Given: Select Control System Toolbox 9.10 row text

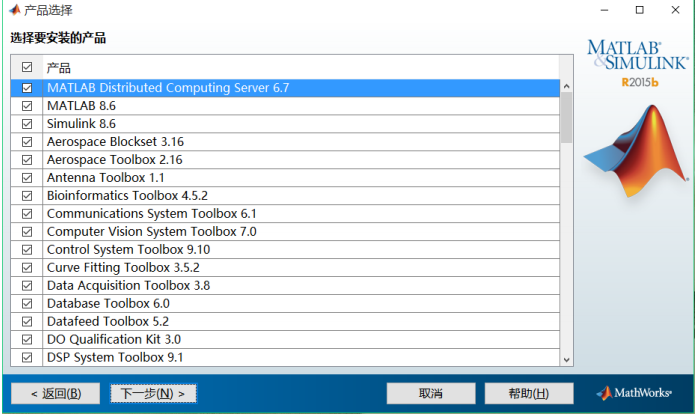Looking at the screenshot, I should point(129,249).
